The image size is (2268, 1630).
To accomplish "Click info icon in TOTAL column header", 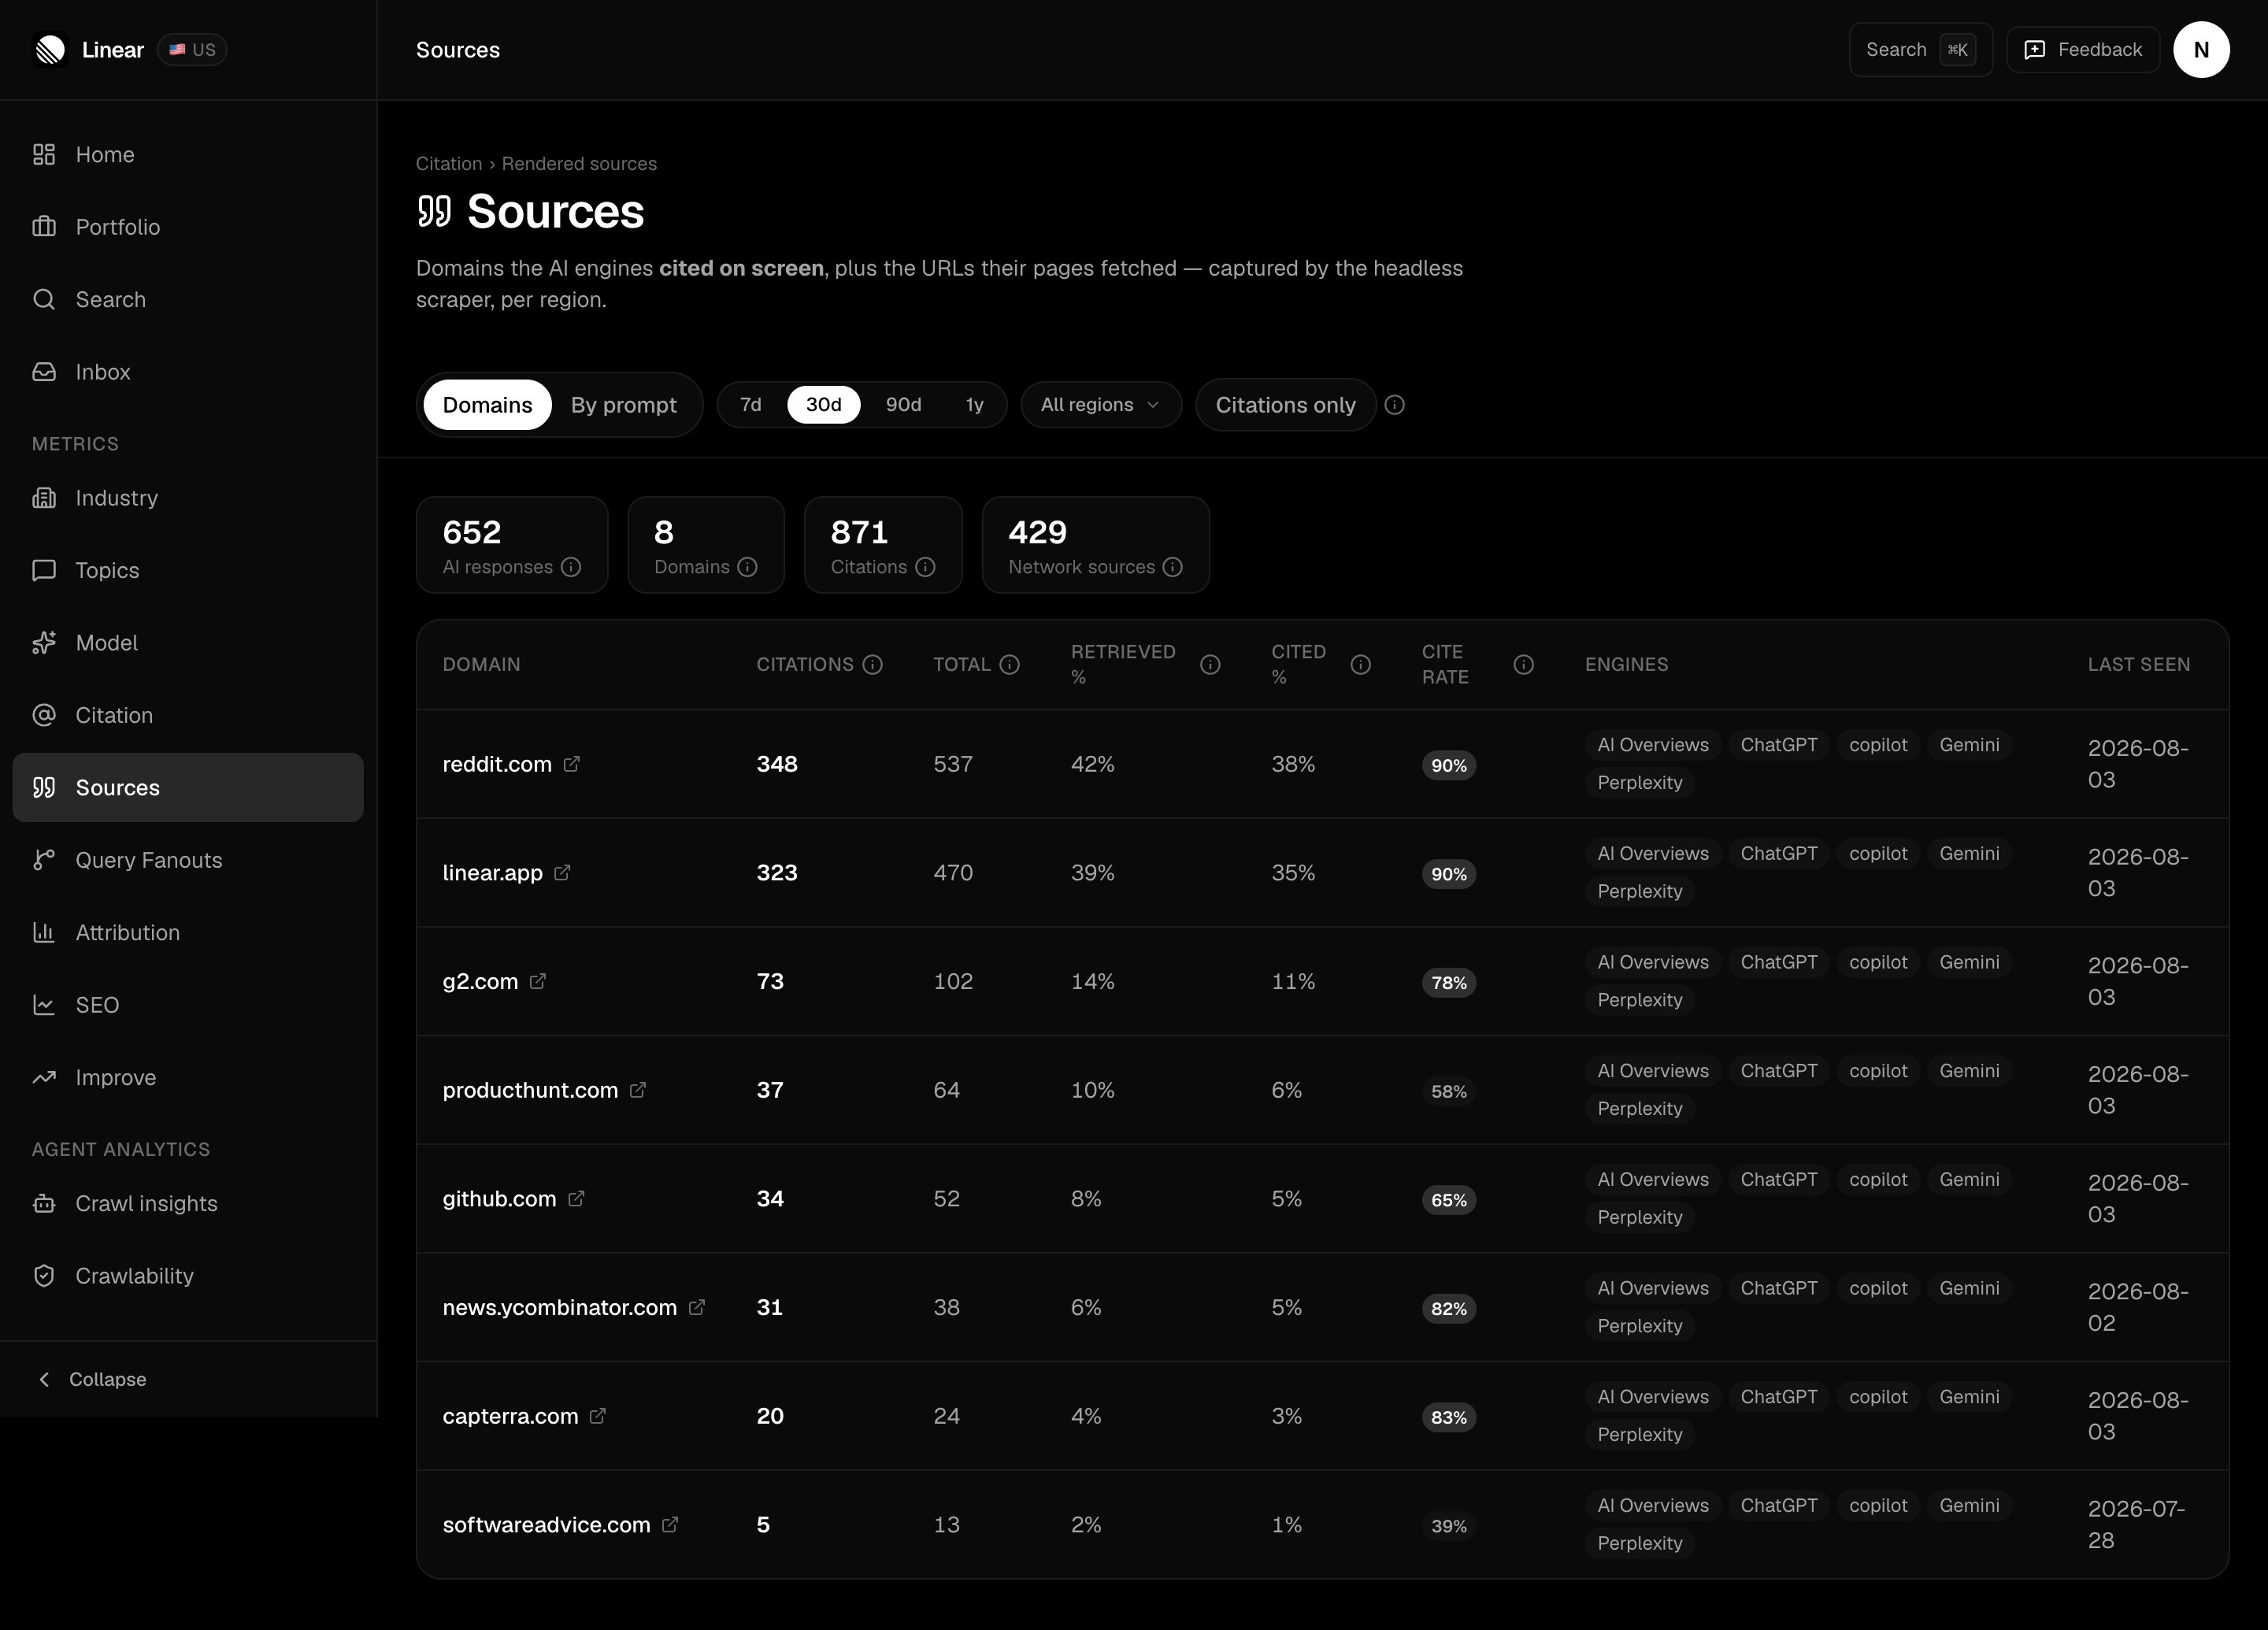I will tap(1009, 665).
